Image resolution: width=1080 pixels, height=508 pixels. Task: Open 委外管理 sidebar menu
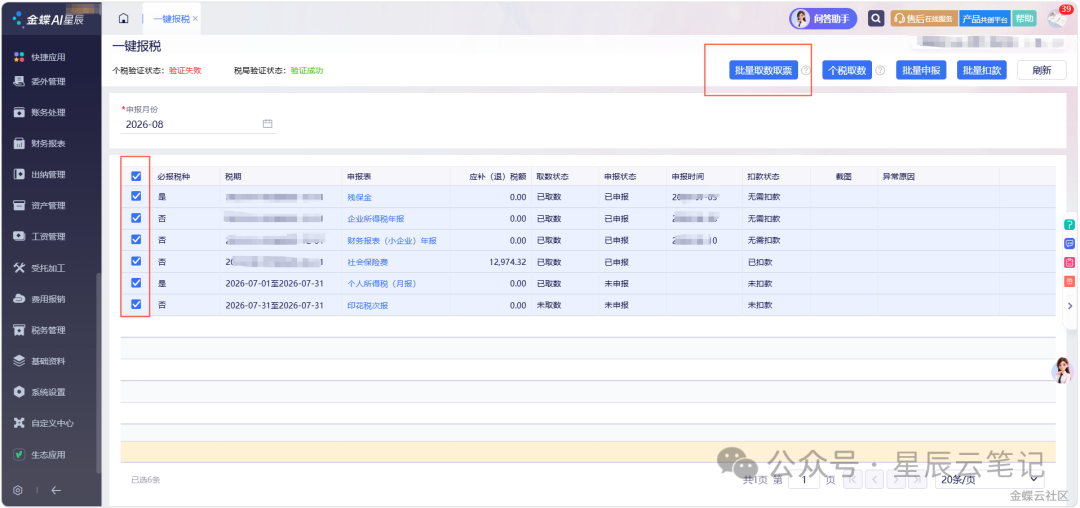click(x=48, y=81)
